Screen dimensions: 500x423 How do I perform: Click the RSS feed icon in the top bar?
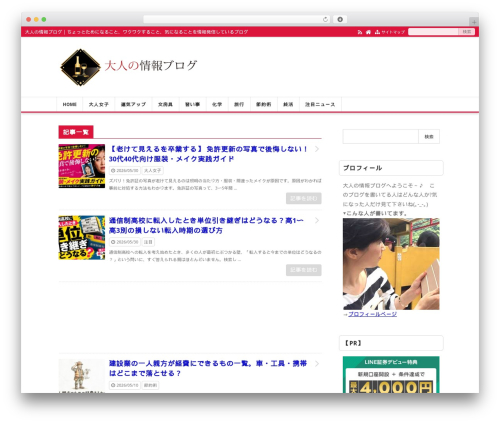tap(360, 32)
